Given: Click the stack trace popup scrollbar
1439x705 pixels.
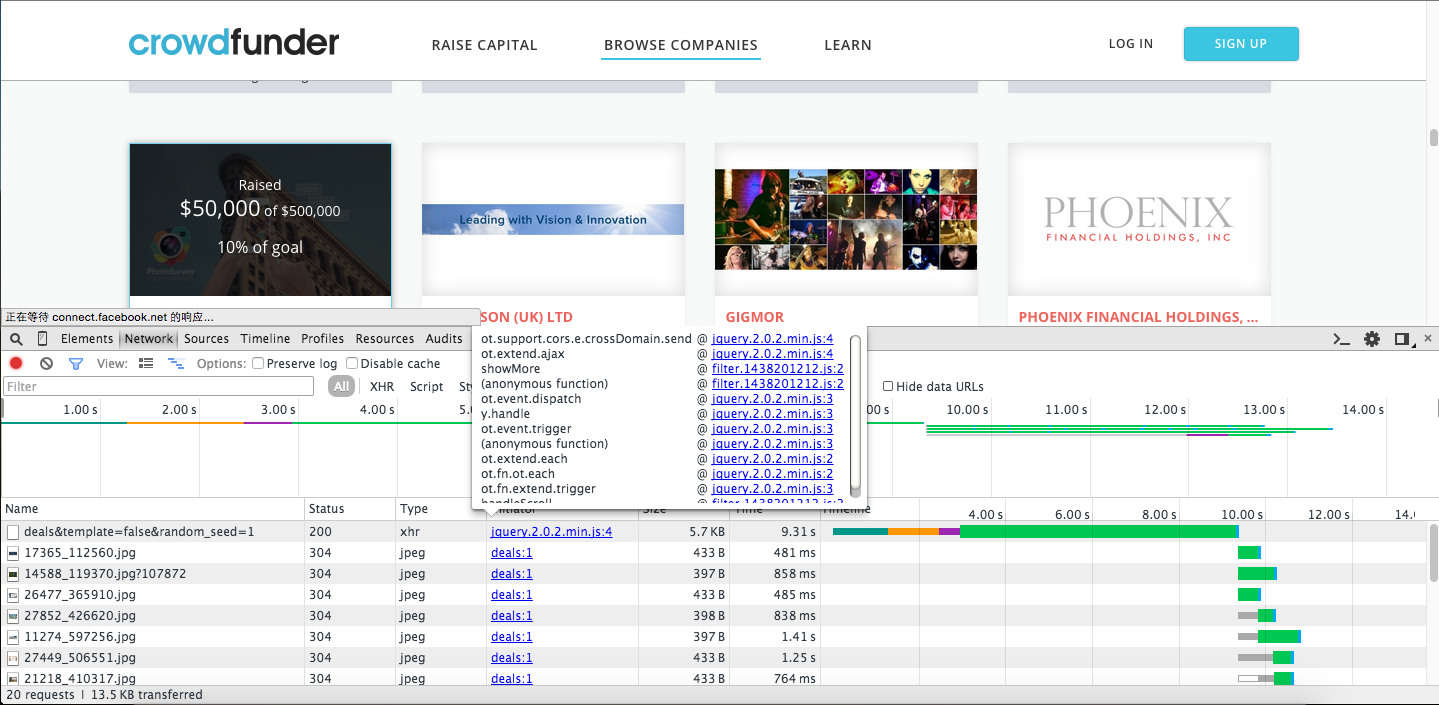Looking at the screenshot, I should tap(855, 410).
